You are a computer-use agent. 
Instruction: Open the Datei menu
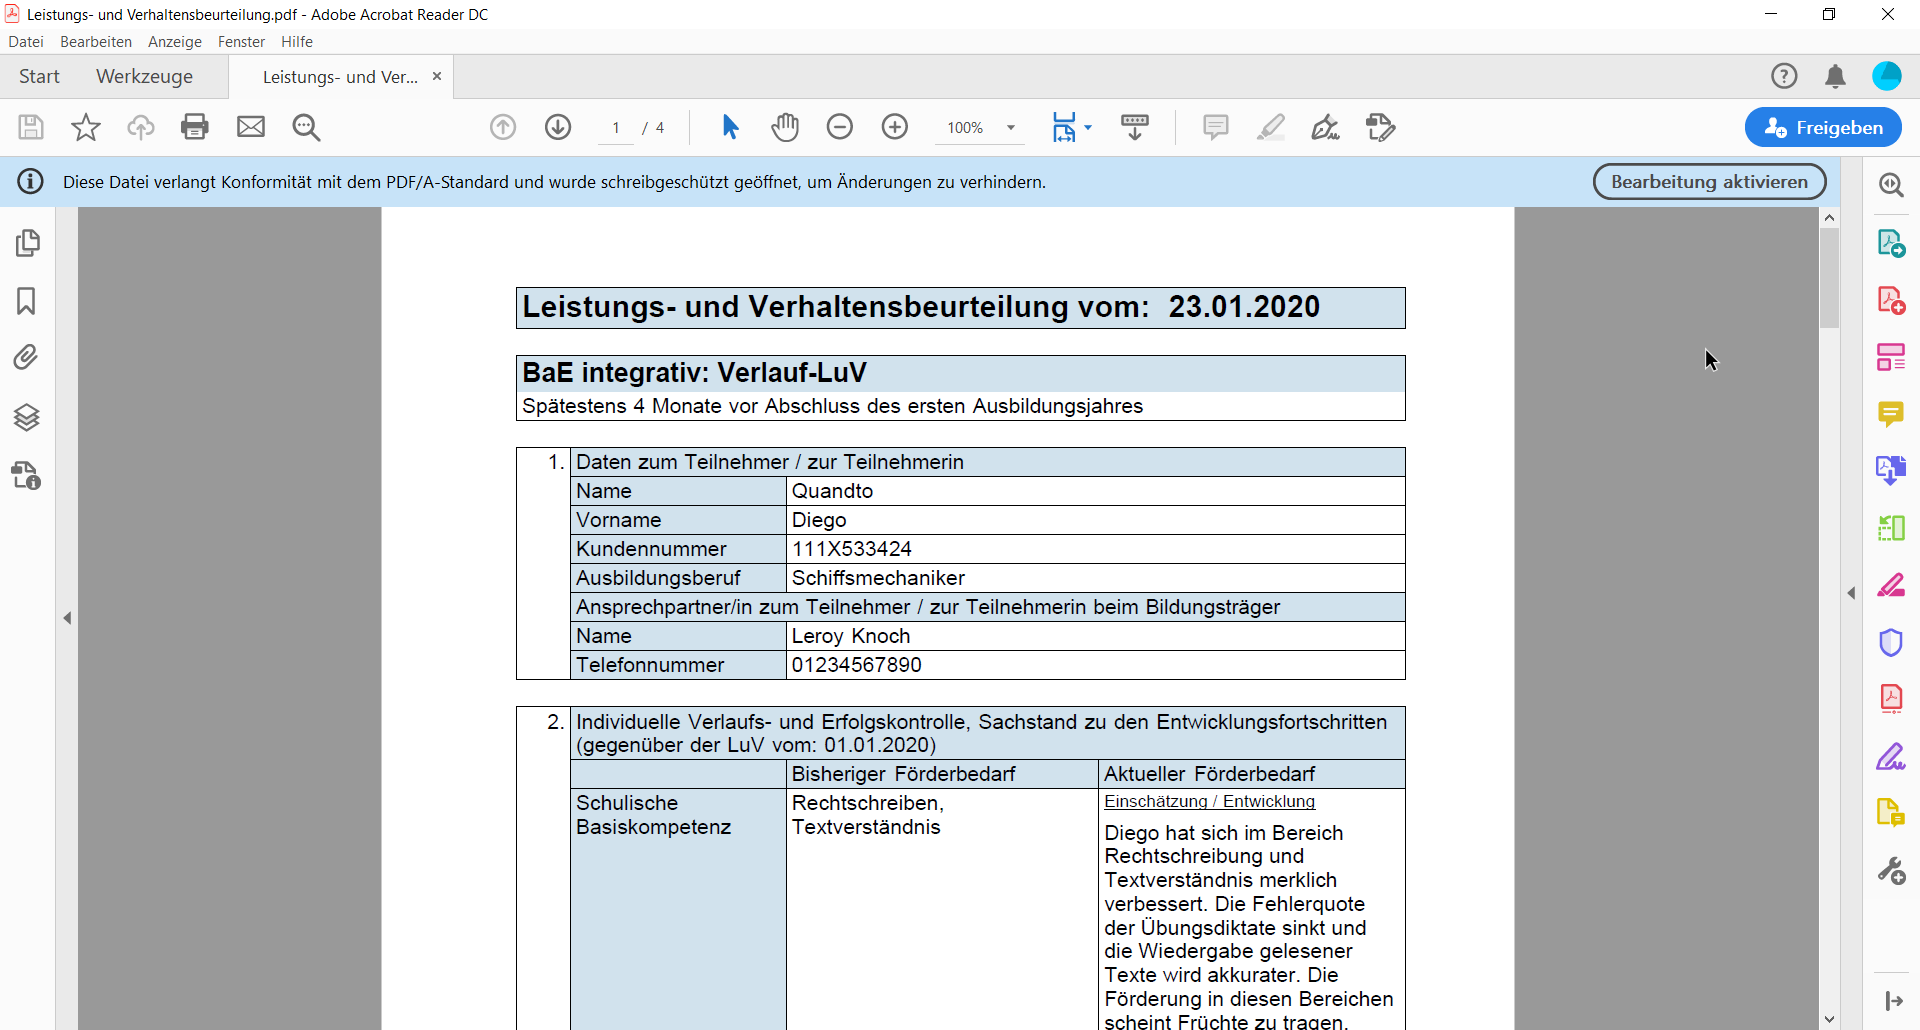click(x=26, y=42)
